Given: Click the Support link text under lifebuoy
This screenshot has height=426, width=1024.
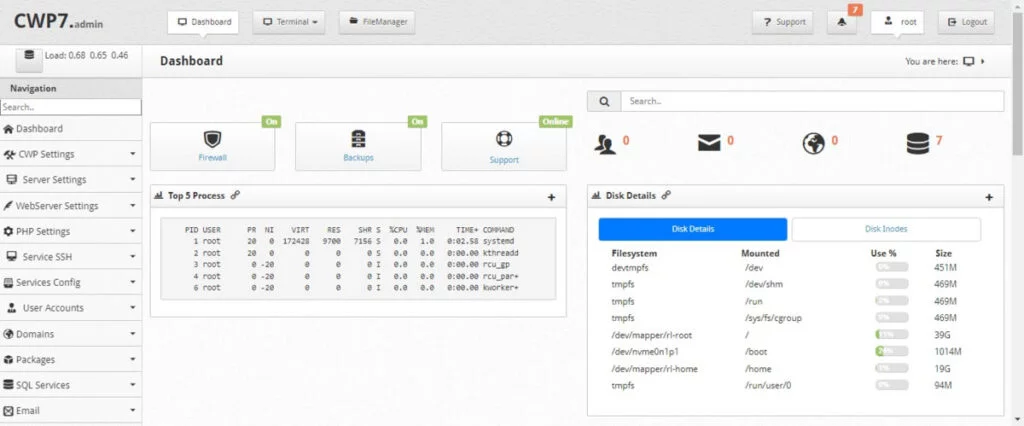Looking at the screenshot, I should coord(504,160).
